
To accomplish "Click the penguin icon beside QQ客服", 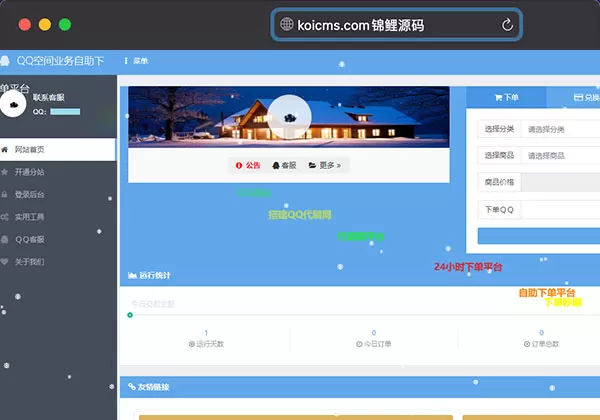I will coord(4,239).
